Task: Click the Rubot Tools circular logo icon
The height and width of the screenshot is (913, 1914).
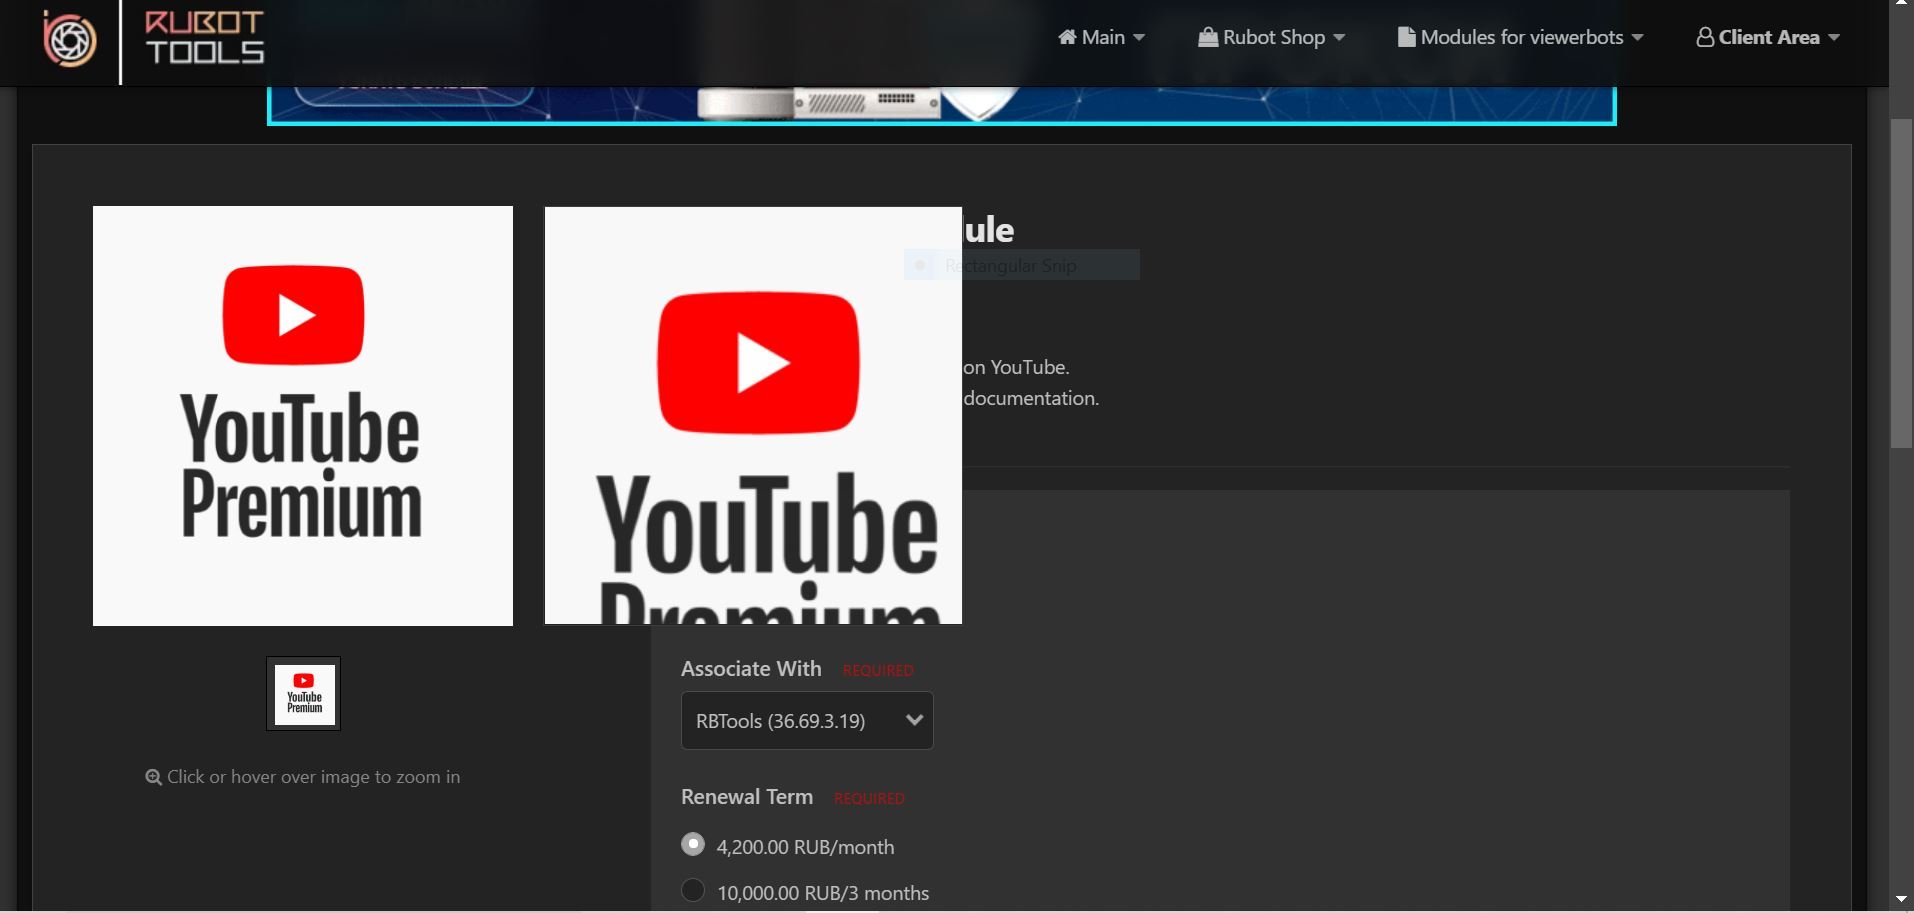Action: tap(69, 39)
